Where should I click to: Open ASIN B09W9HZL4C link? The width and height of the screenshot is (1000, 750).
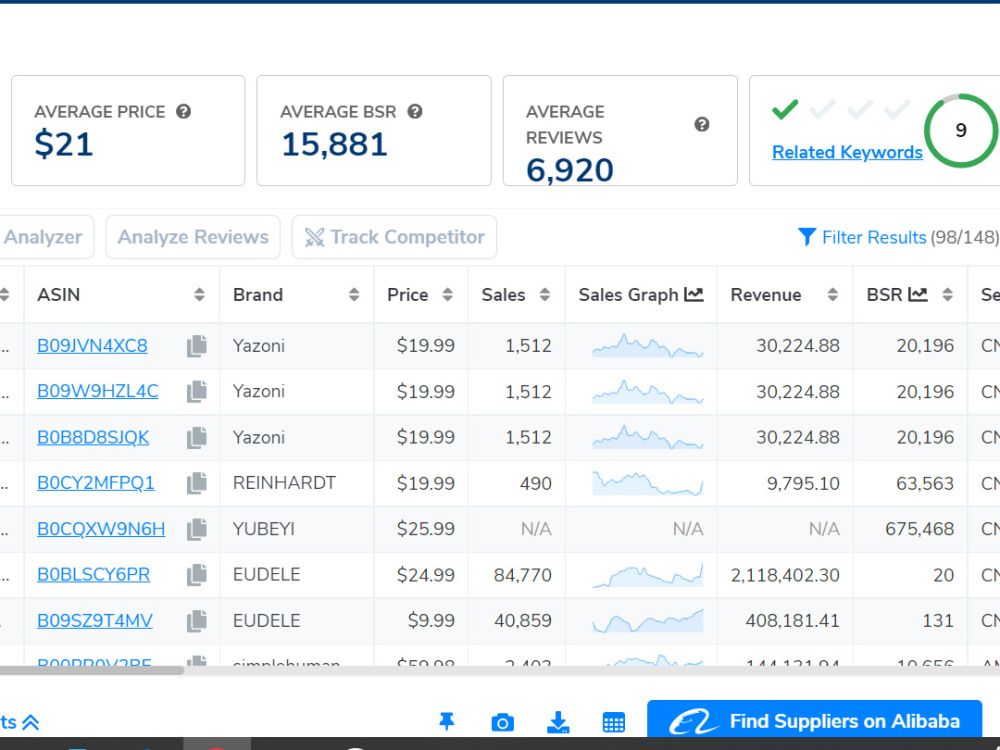pyautogui.click(x=98, y=391)
